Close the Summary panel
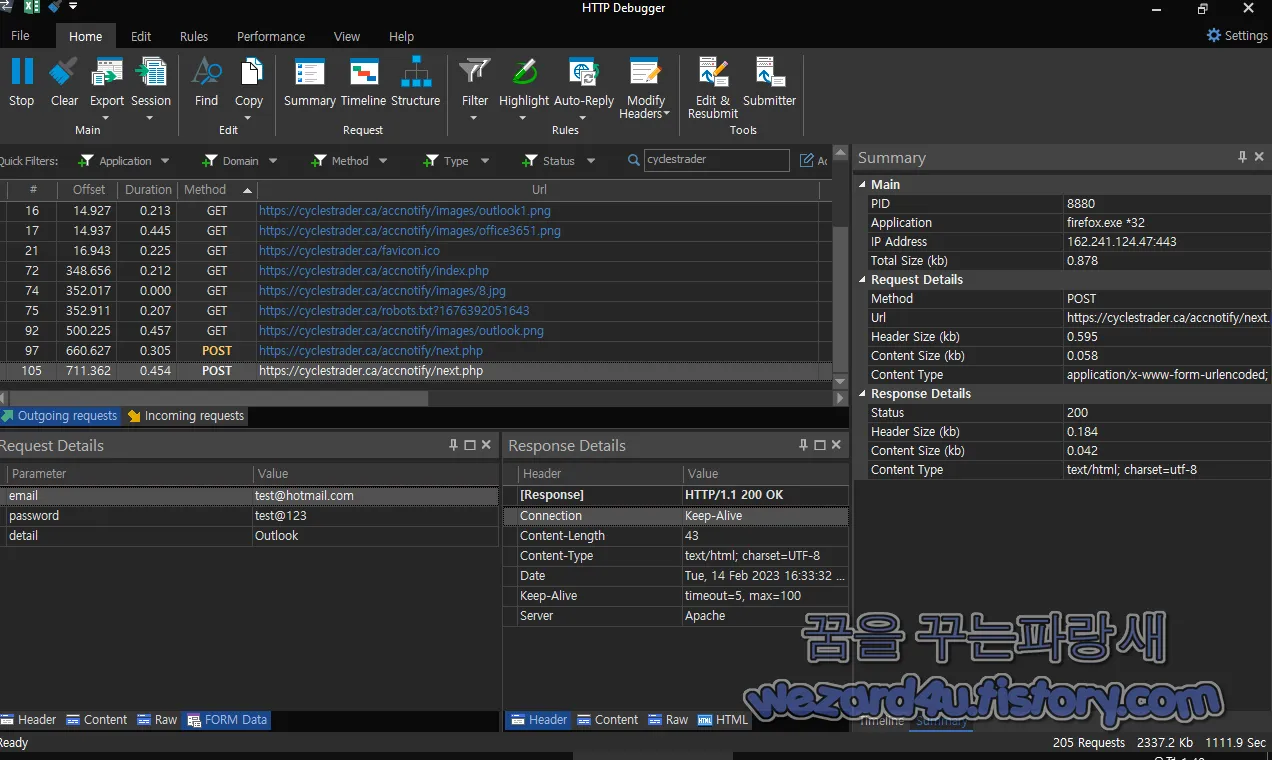Image resolution: width=1272 pixels, height=760 pixels. (1259, 157)
